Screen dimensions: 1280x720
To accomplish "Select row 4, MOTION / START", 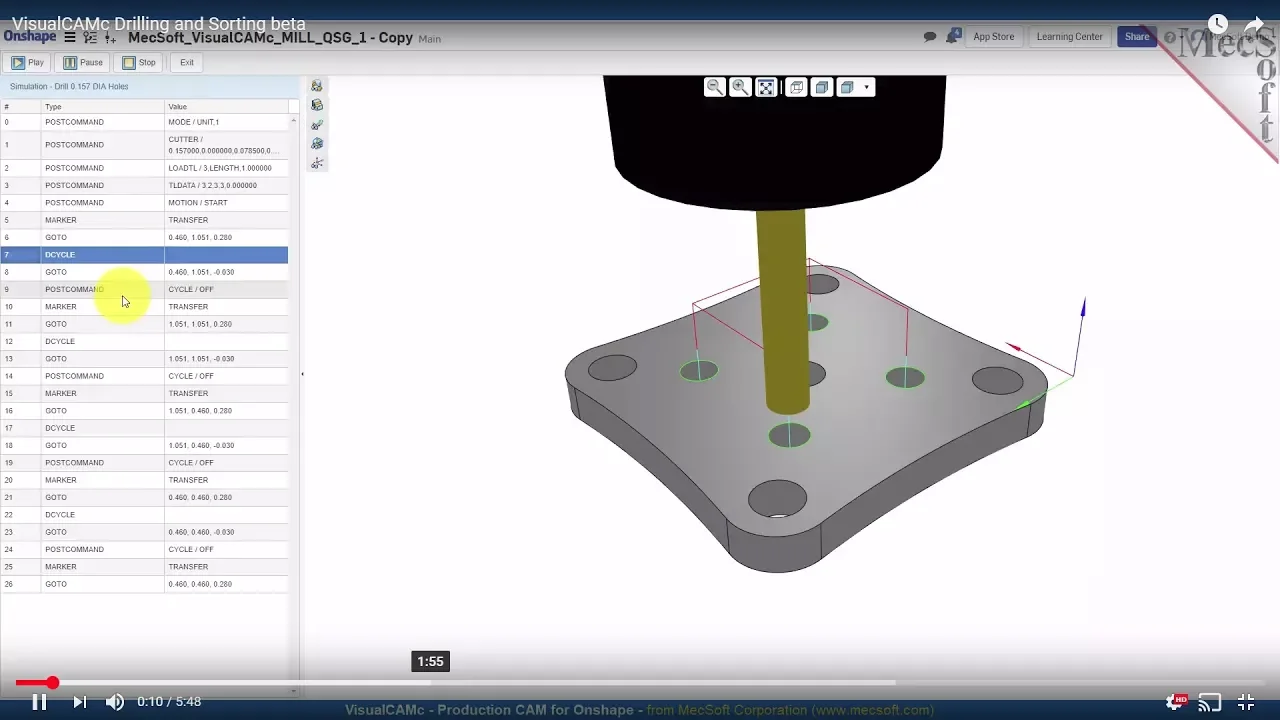I will [x=144, y=202].
